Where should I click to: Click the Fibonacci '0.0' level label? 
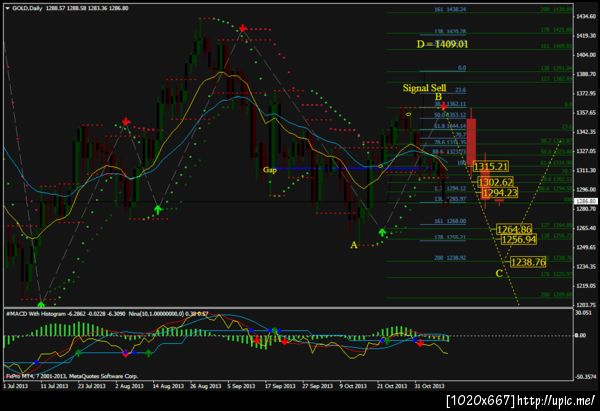click(x=462, y=68)
